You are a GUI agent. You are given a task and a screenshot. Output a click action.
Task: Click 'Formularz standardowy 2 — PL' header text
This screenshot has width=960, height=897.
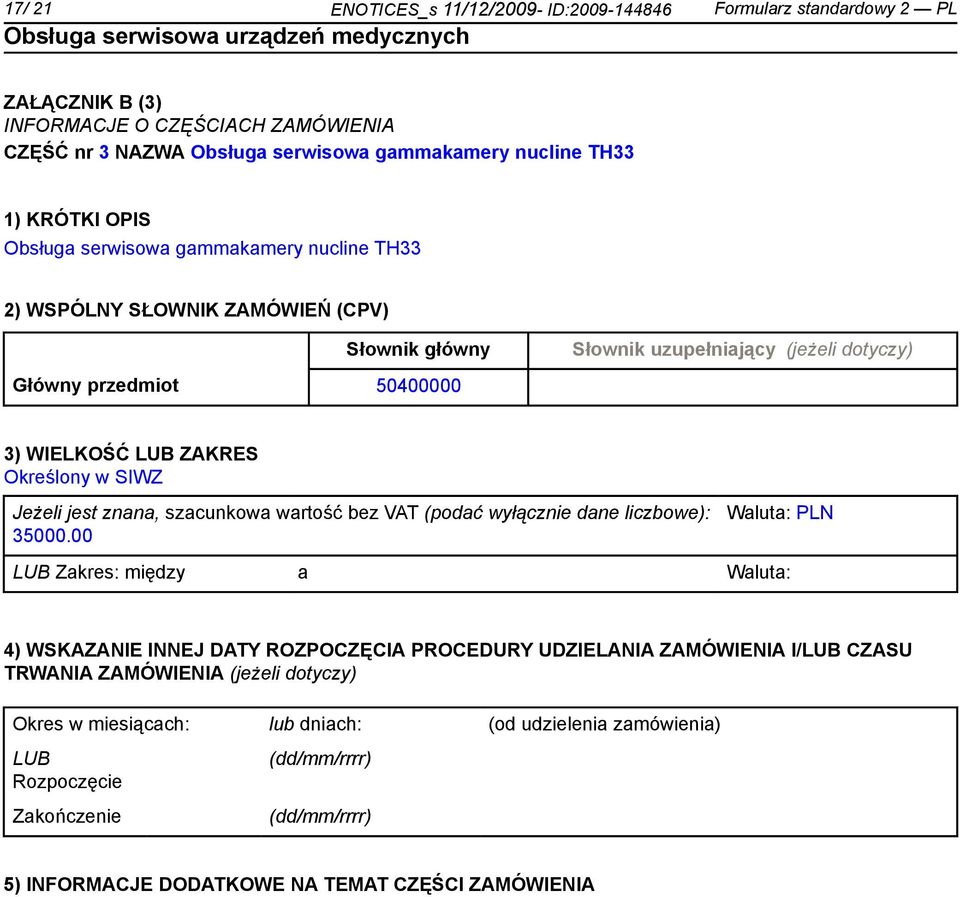point(835,9)
